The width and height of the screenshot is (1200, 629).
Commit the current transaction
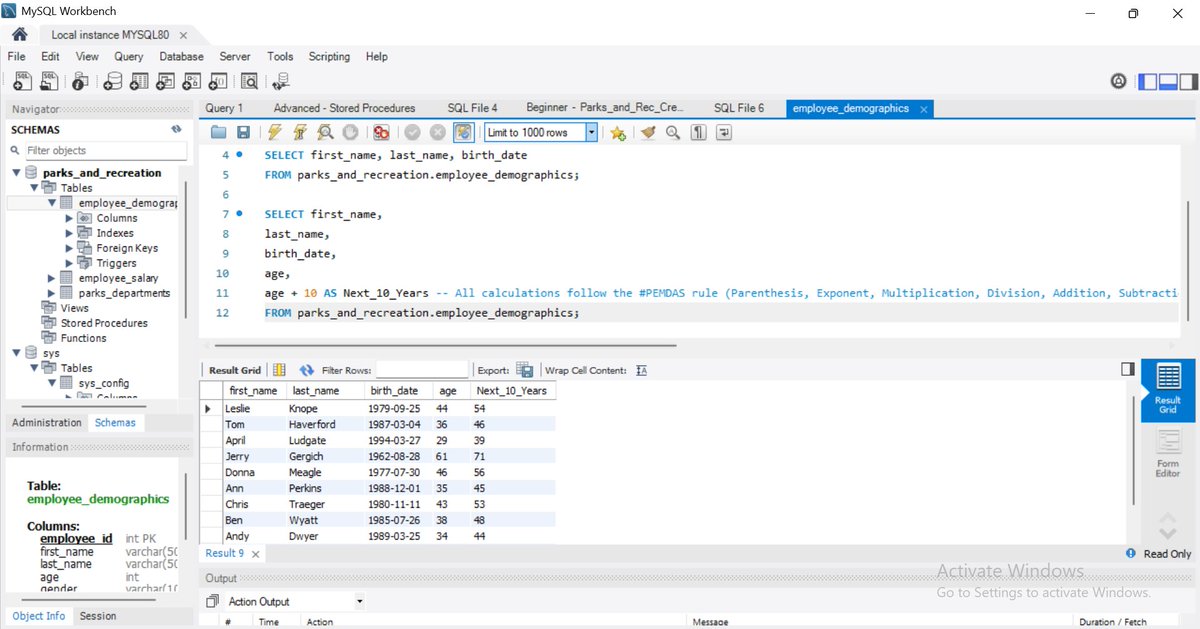tap(412, 131)
